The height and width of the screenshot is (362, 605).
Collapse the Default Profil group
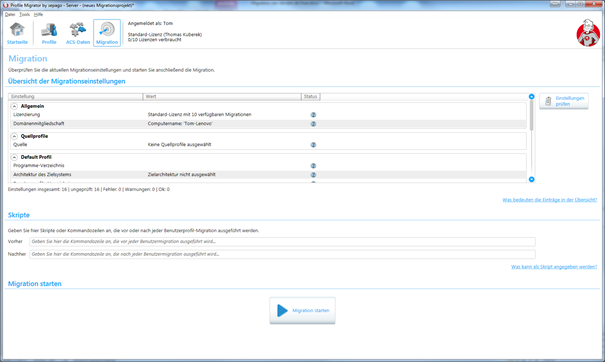tap(14, 157)
